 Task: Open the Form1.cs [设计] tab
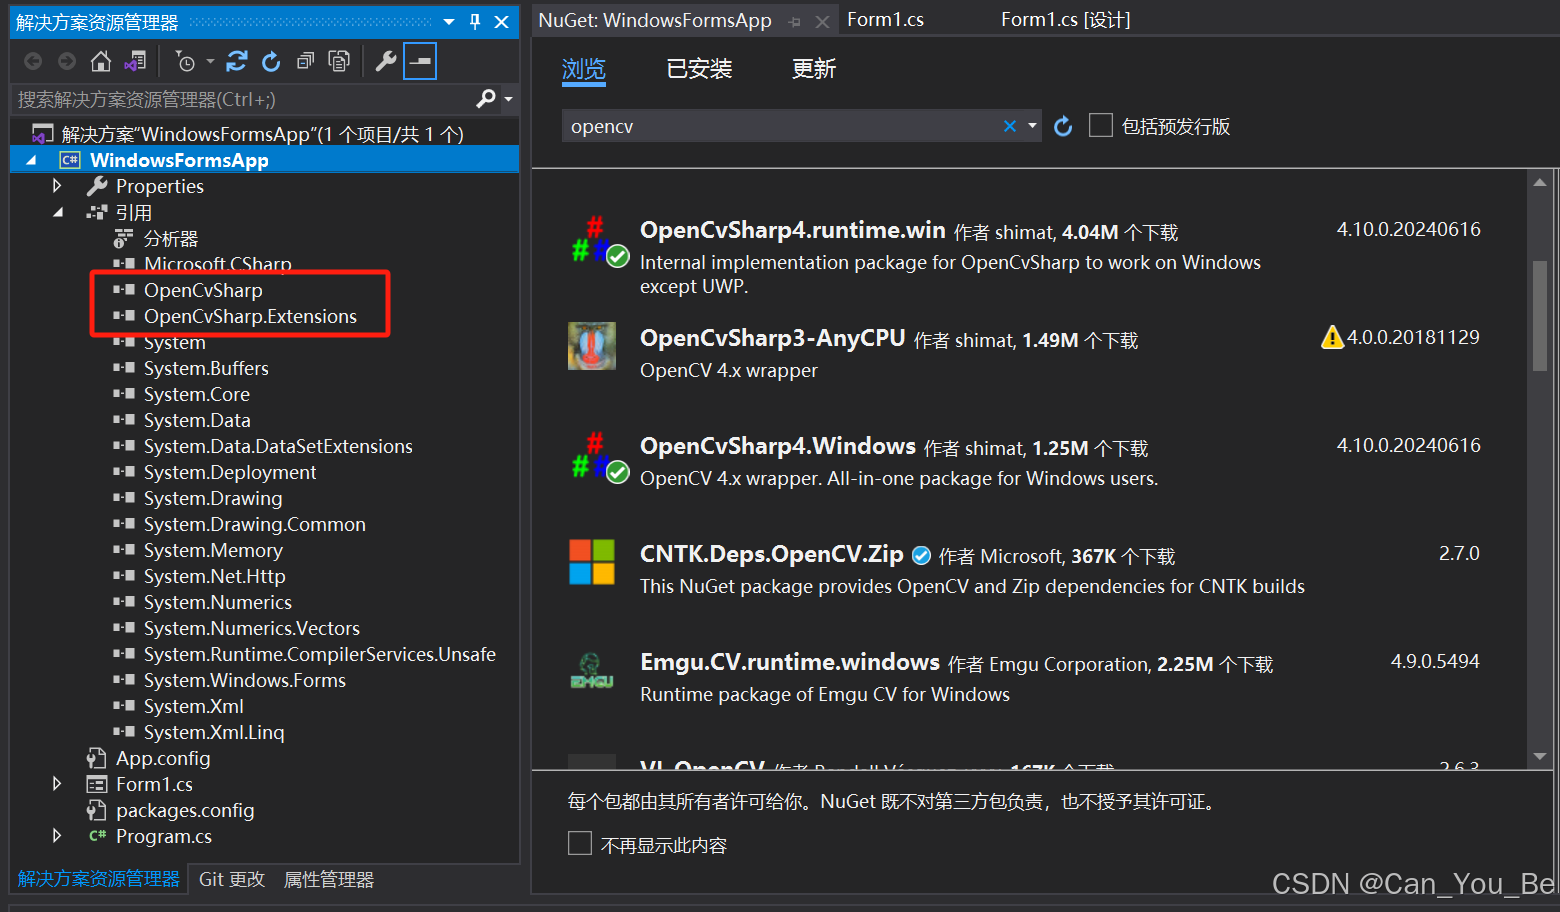(1064, 18)
